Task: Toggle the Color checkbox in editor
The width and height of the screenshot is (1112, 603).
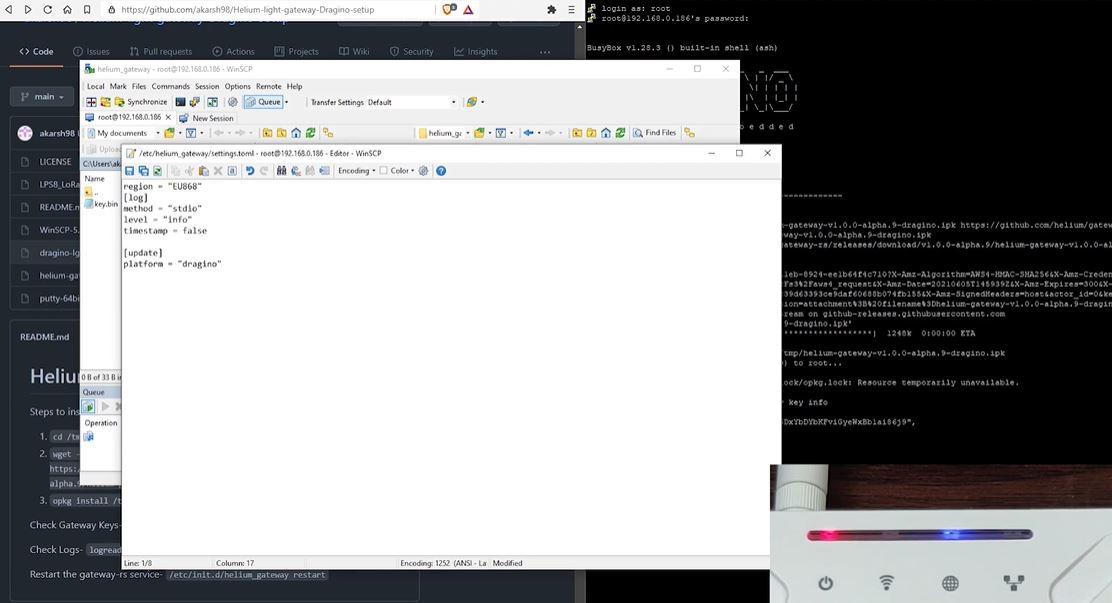Action: [384, 171]
